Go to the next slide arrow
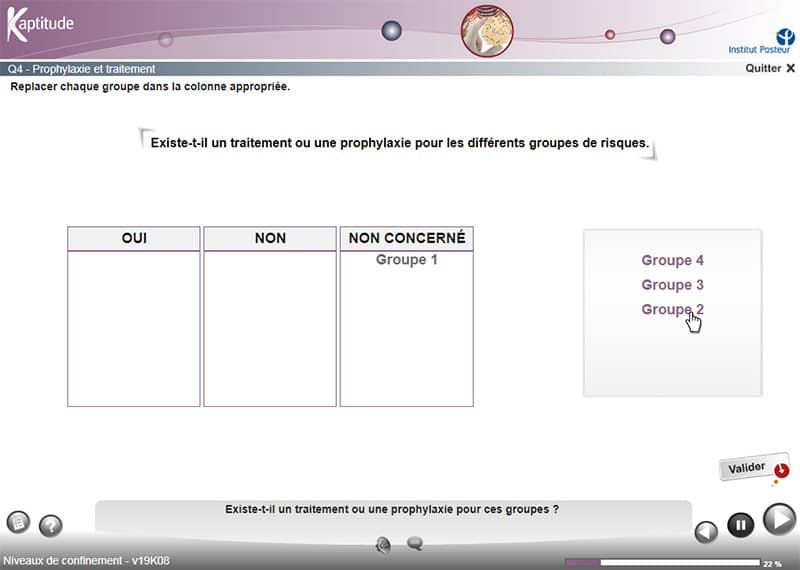This screenshot has width=800, height=570. (x=779, y=519)
